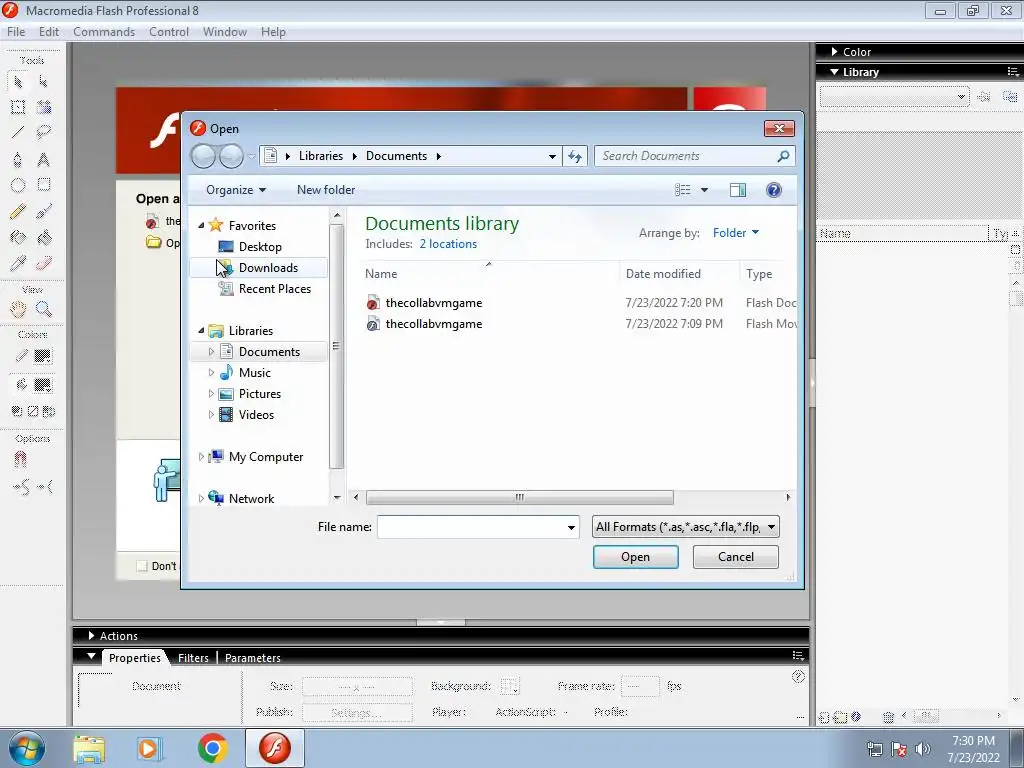This screenshot has width=1024, height=768.
Task: Click the Smooth option icon
Action: [x=21, y=487]
